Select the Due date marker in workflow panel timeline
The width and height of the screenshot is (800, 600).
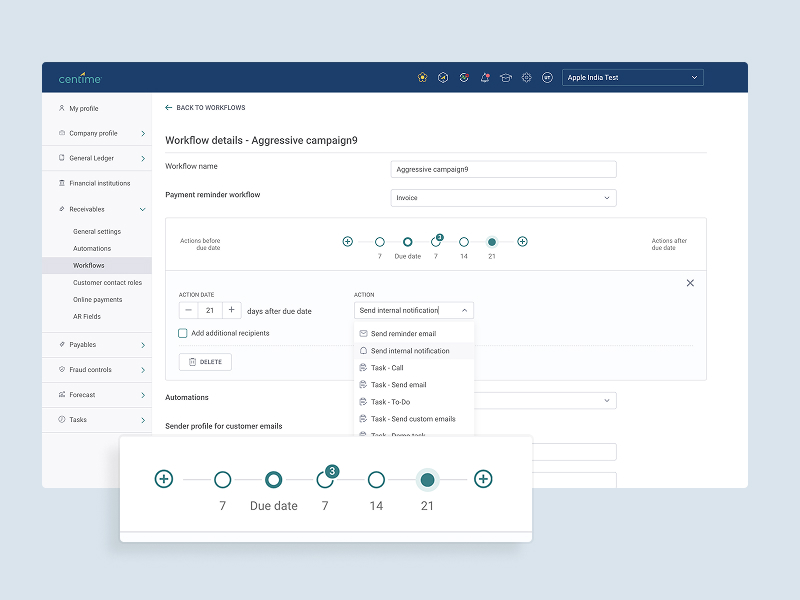[x=408, y=242]
